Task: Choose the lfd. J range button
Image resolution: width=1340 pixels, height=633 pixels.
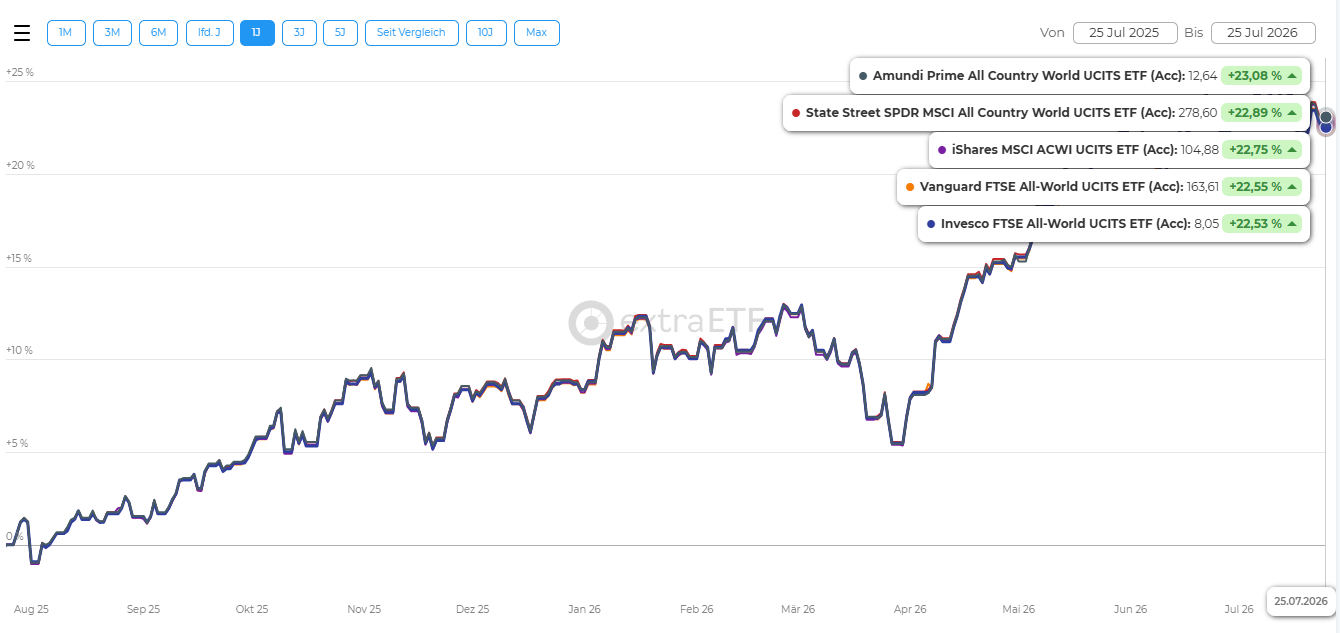Action: [x=209, y=33]
